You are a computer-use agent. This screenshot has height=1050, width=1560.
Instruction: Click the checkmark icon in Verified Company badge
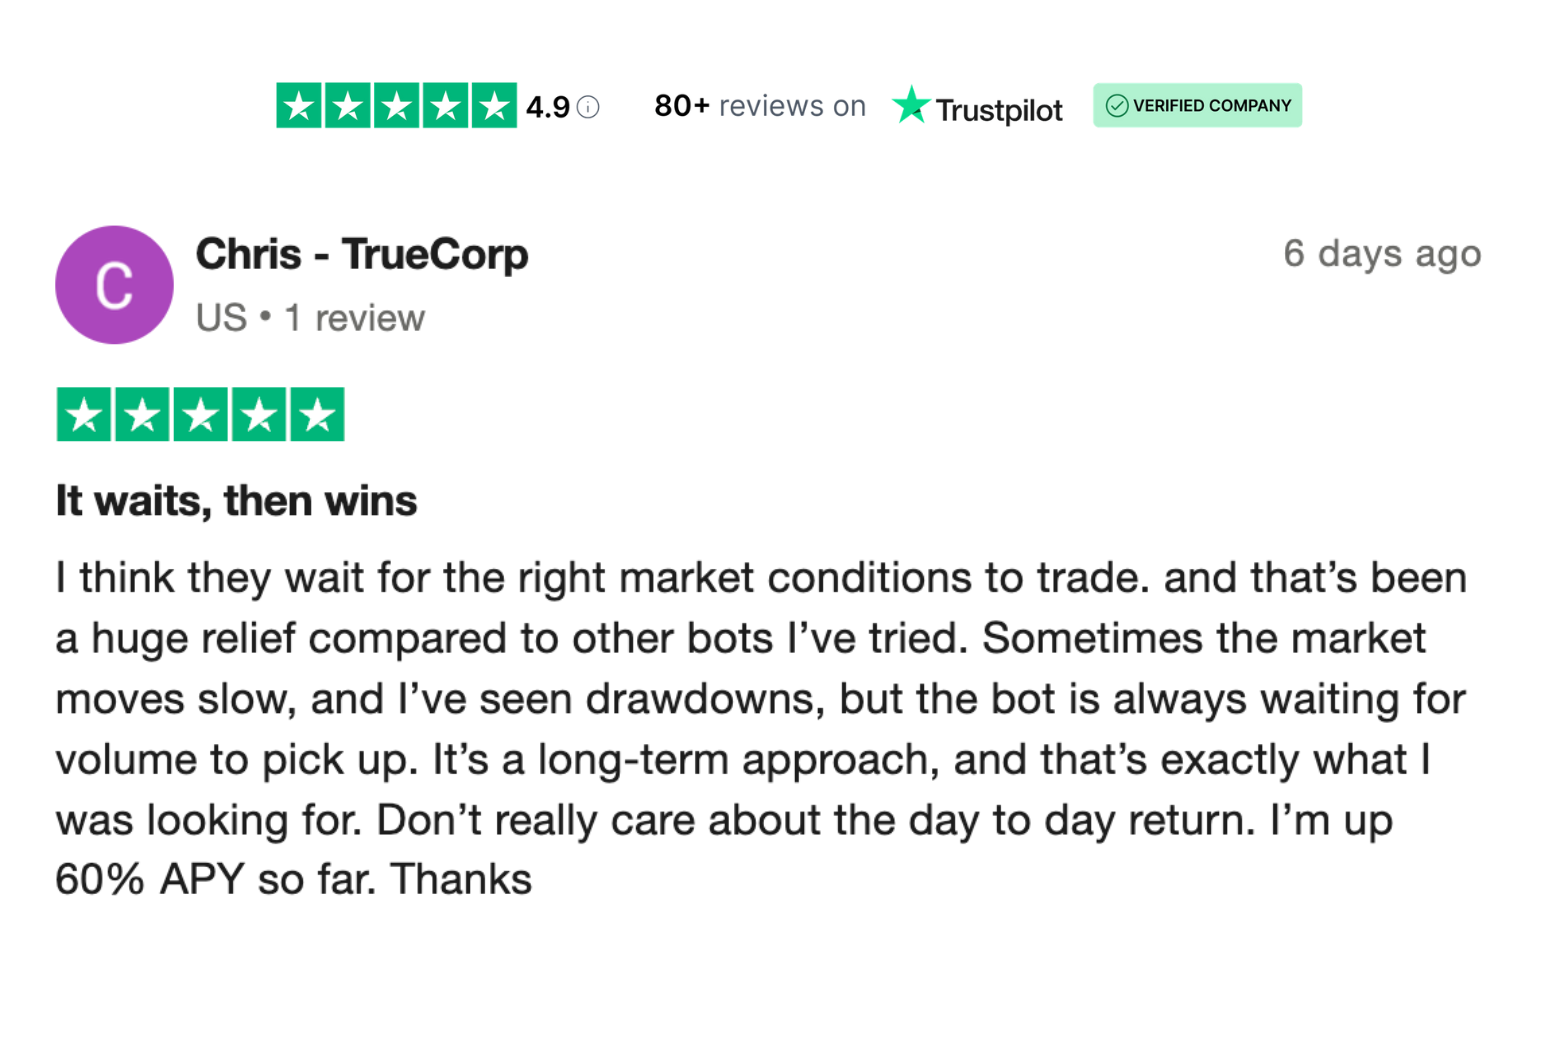pos(1117,105)
